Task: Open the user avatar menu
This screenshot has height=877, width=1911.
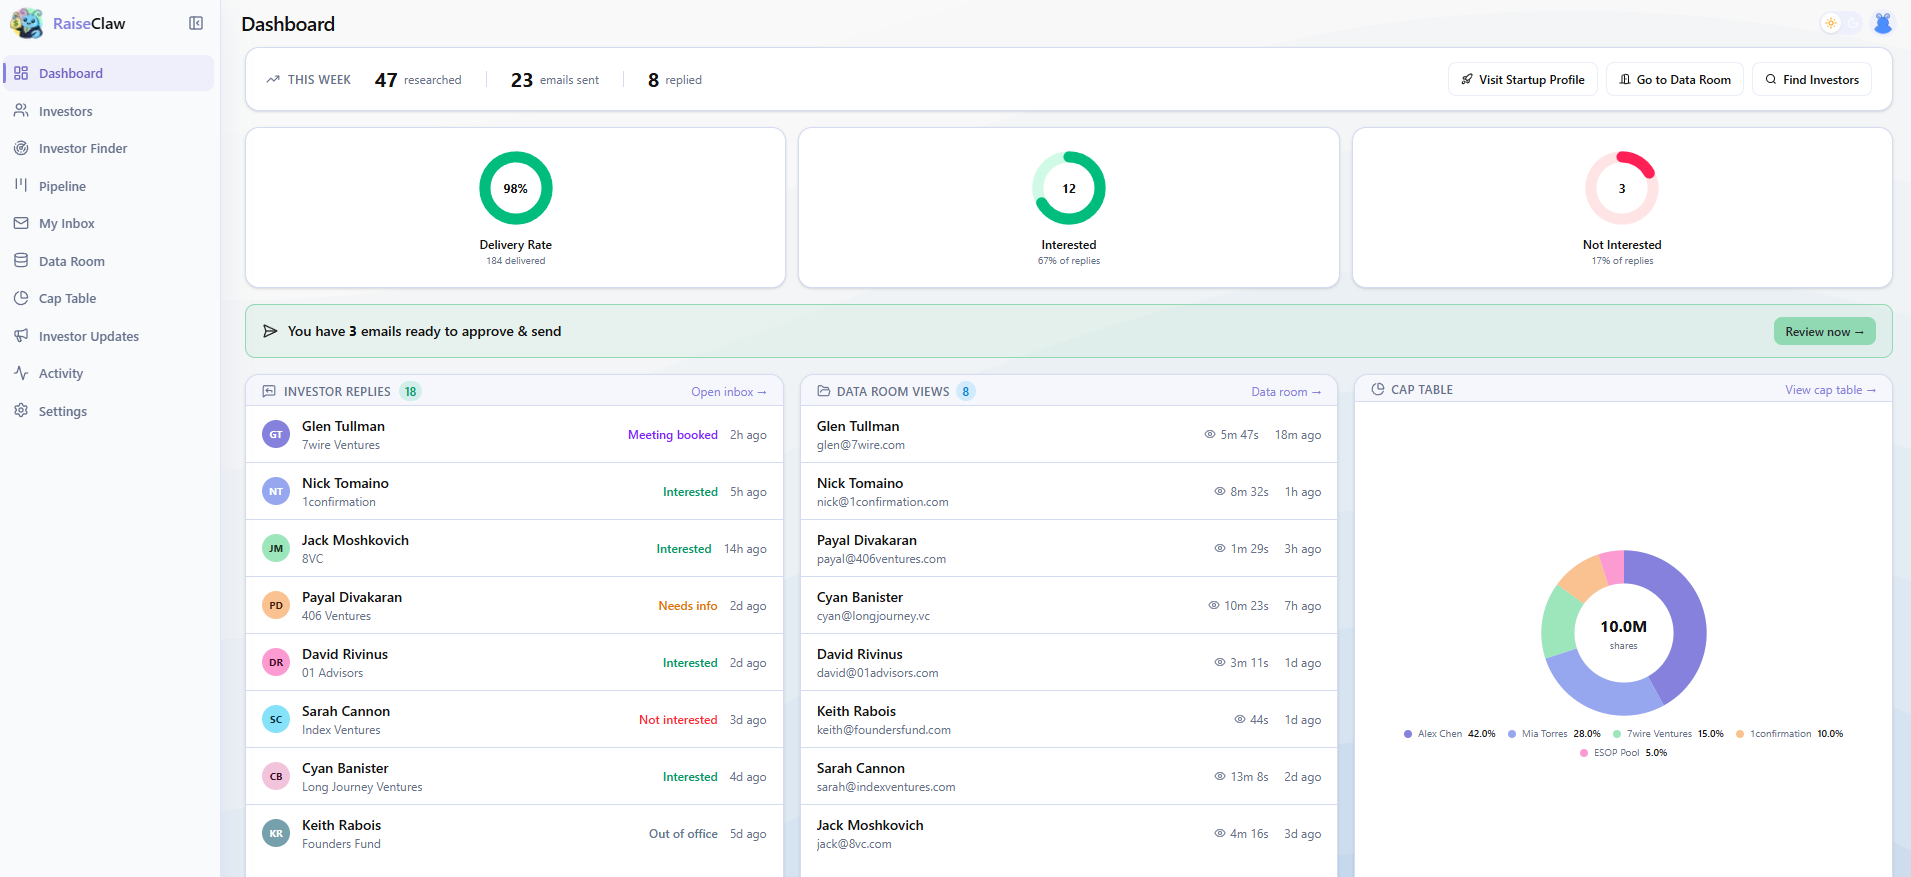Action: pyautogui.click(x=1883, y=23)
